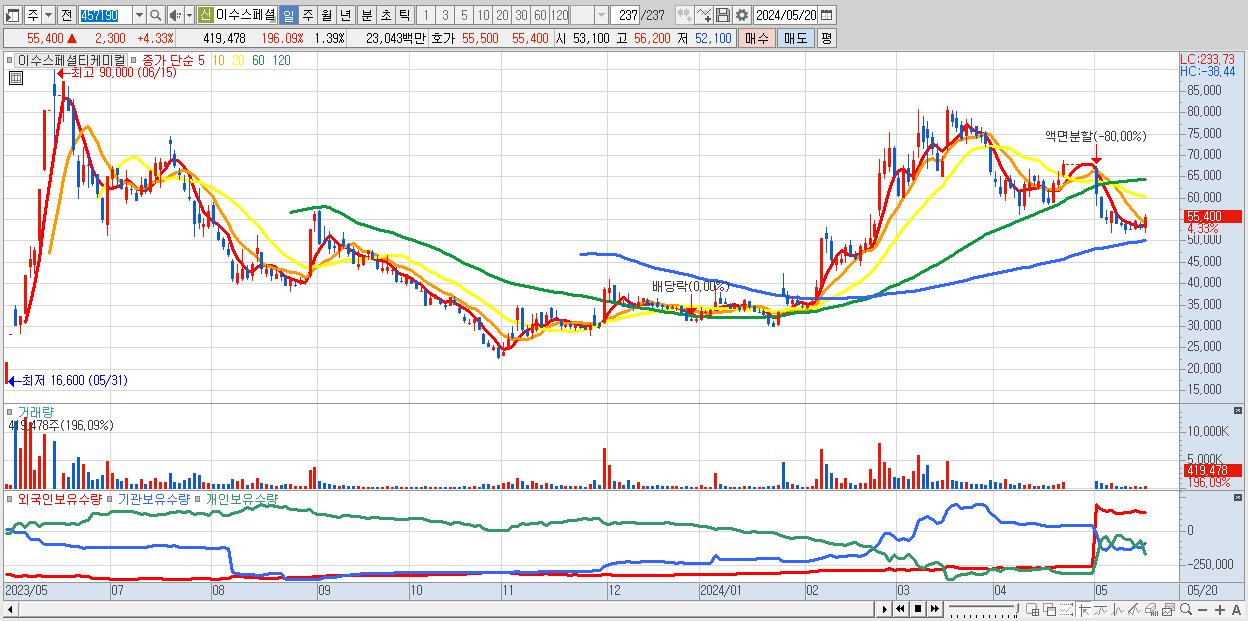Click the speaker sound icon in toolbar
The width and height of the screenshot is (1248, 621).
(175, 16)
